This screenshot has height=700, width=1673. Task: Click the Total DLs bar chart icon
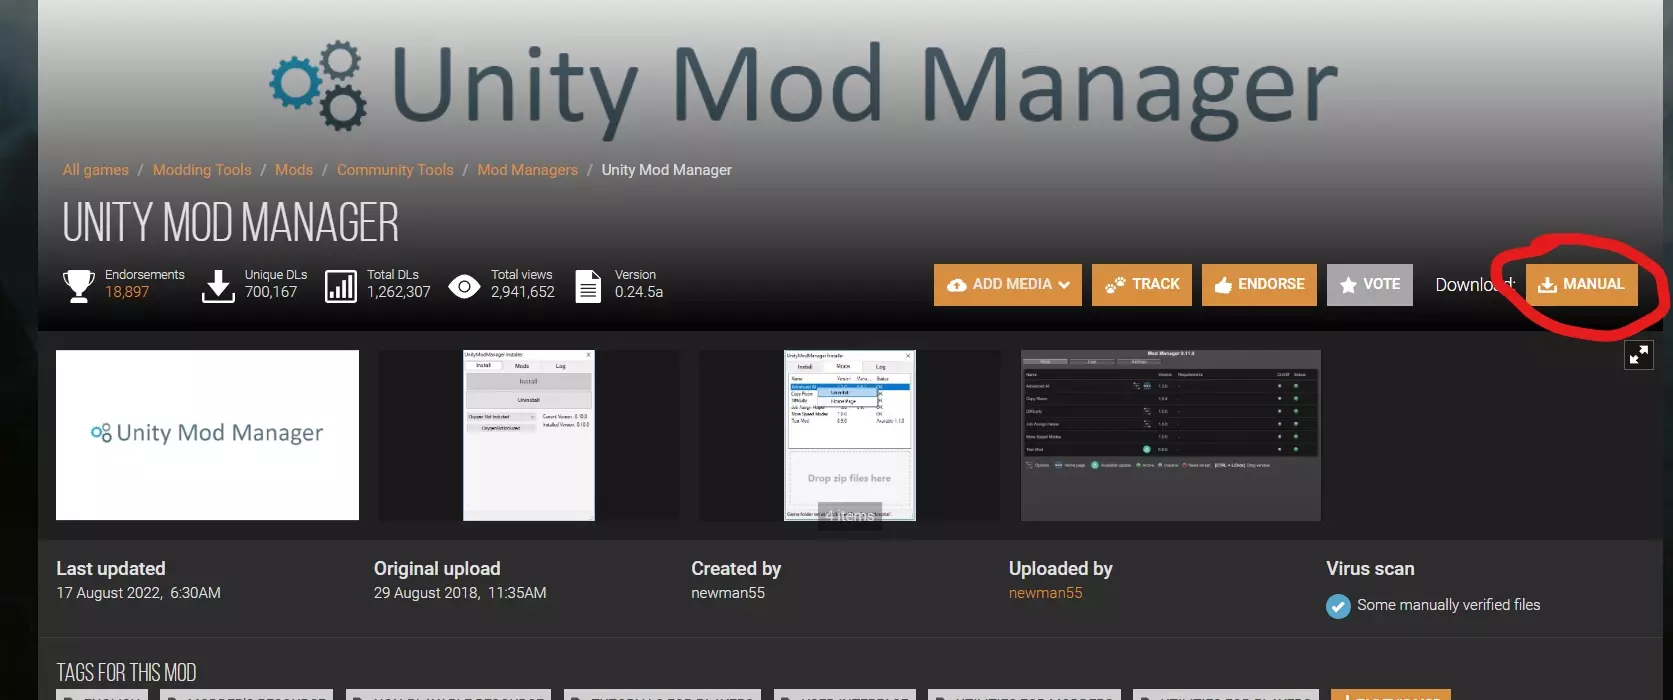pyautogui.click(x=341, y=286)
